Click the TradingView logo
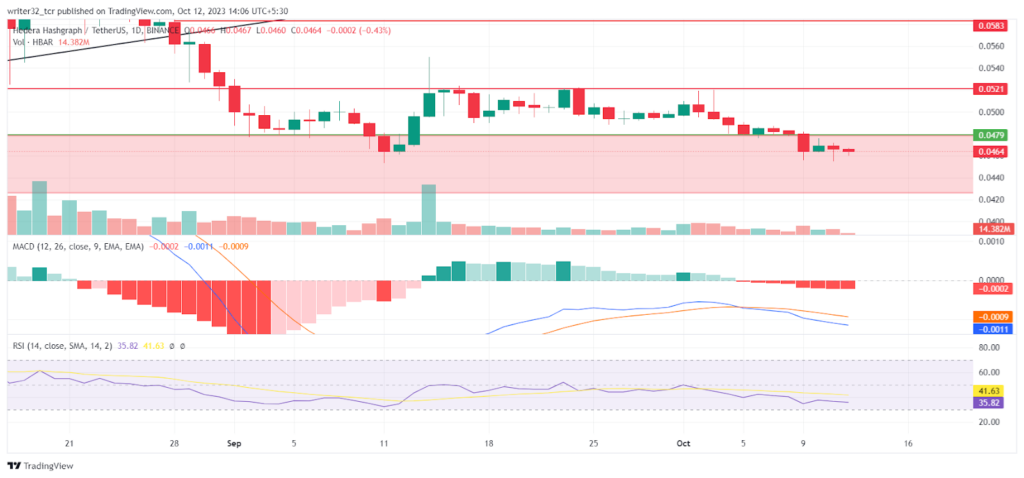Screen dimensions: 1024x478 [x=40, y=466]
